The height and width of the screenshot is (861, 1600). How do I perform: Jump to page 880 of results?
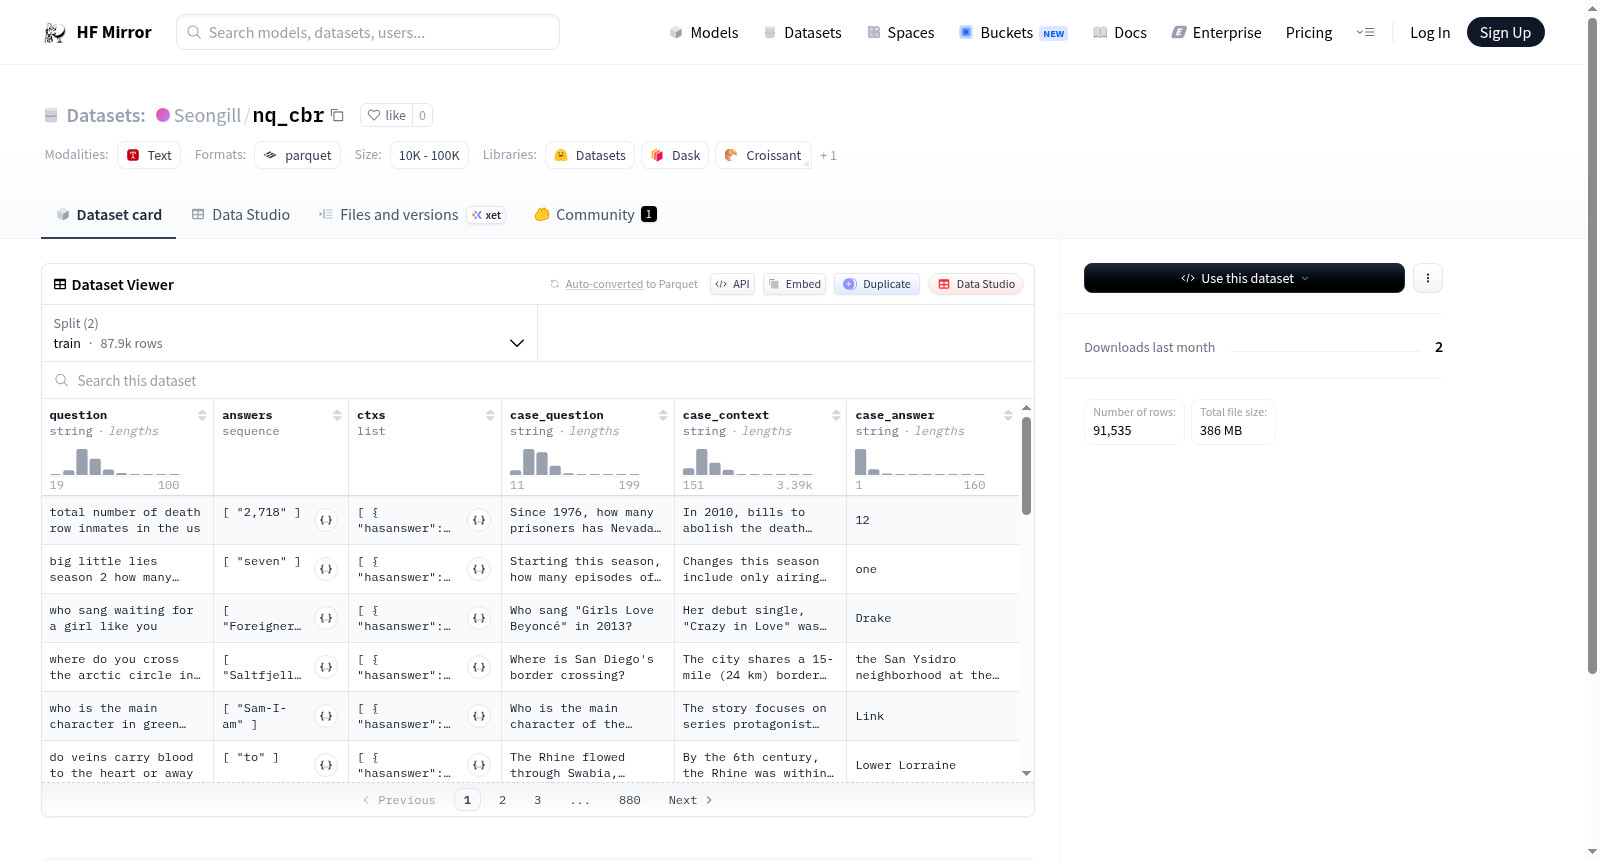(629, 800)
